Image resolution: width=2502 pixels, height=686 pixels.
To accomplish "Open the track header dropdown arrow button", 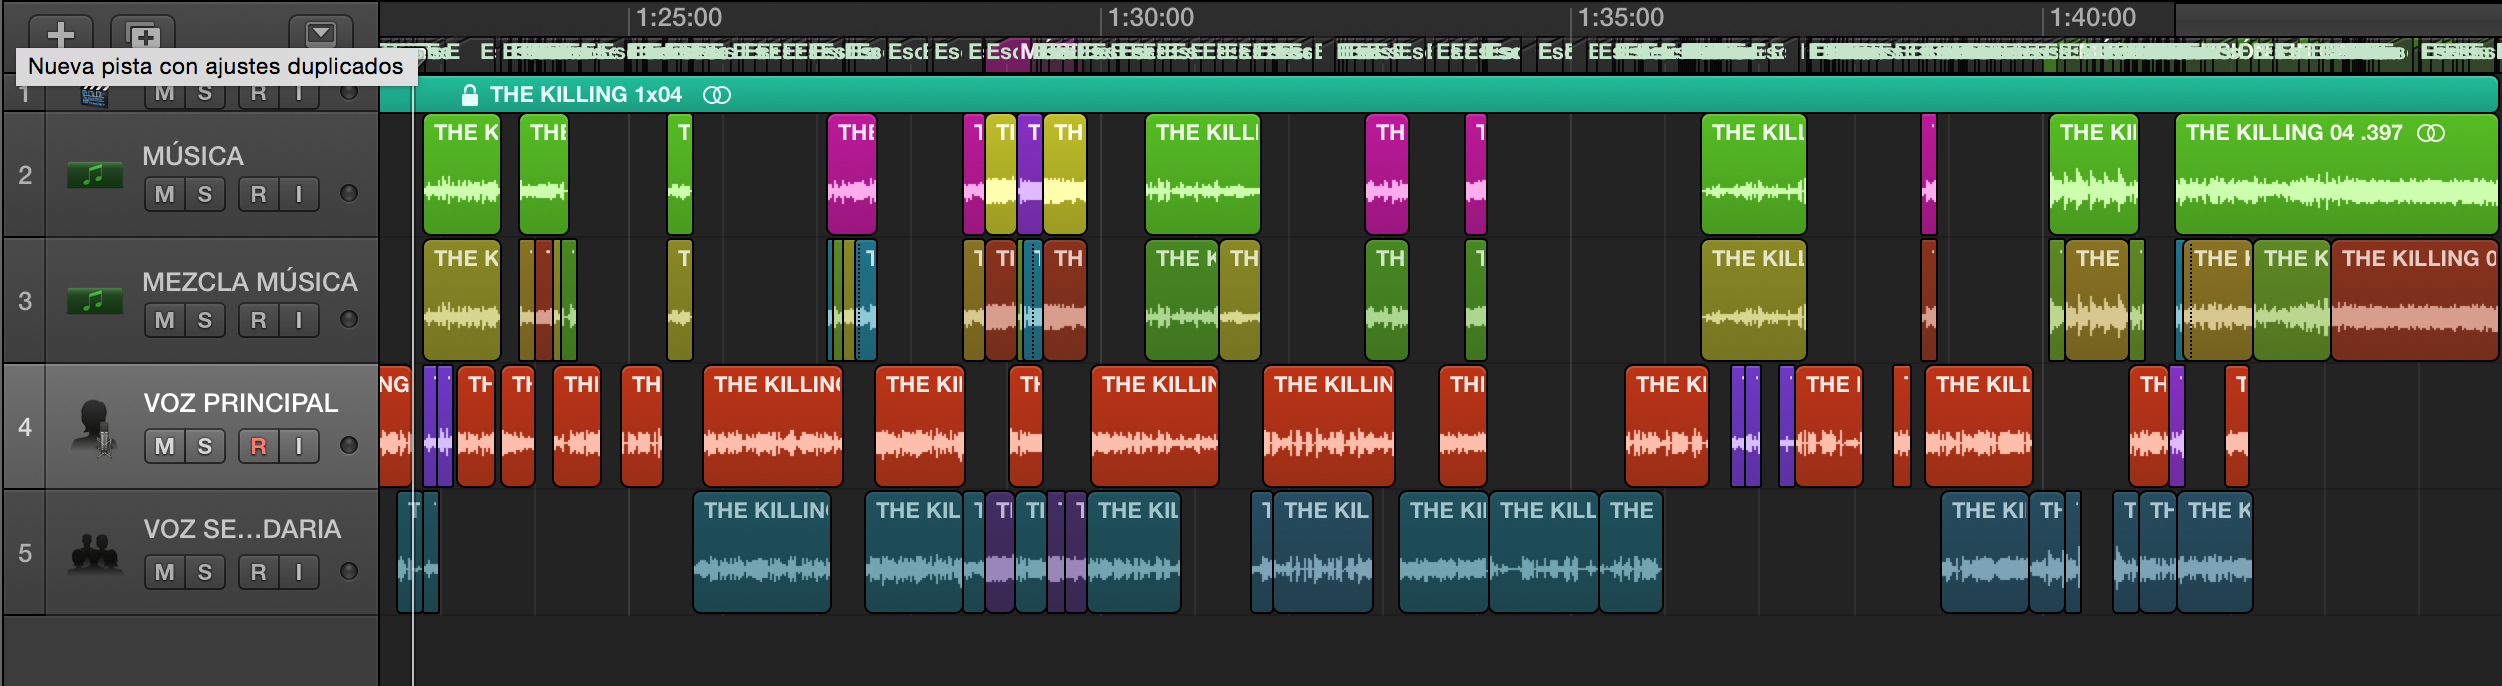I will 320,32.
